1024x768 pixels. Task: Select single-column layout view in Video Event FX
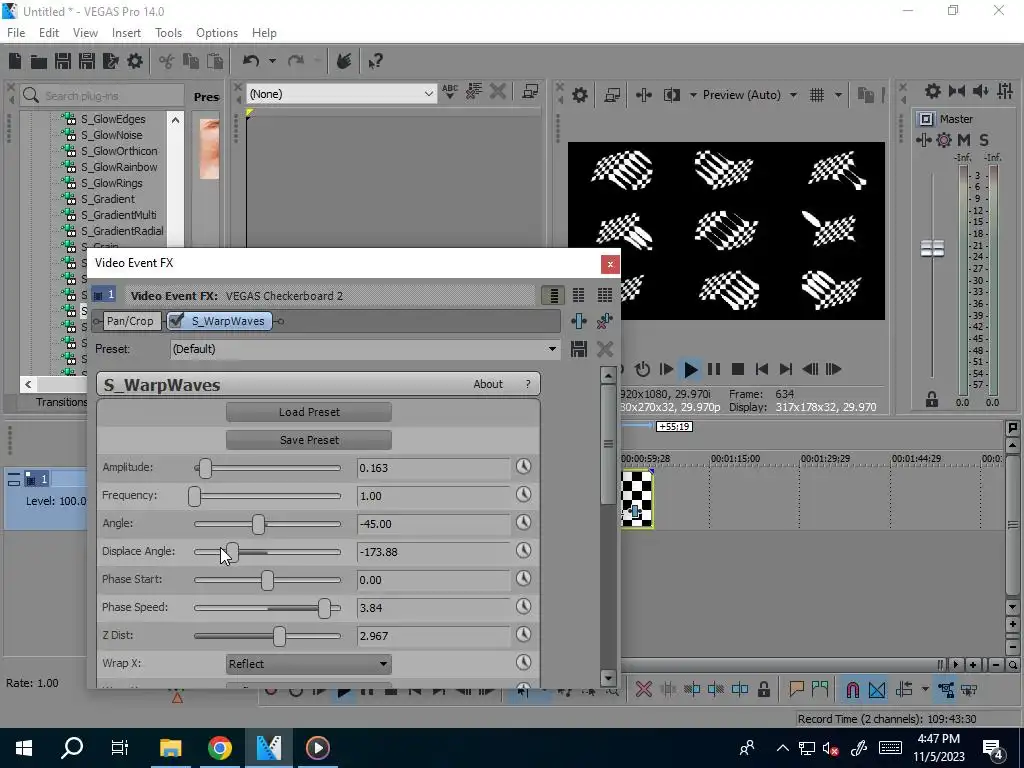click(553, 295)
